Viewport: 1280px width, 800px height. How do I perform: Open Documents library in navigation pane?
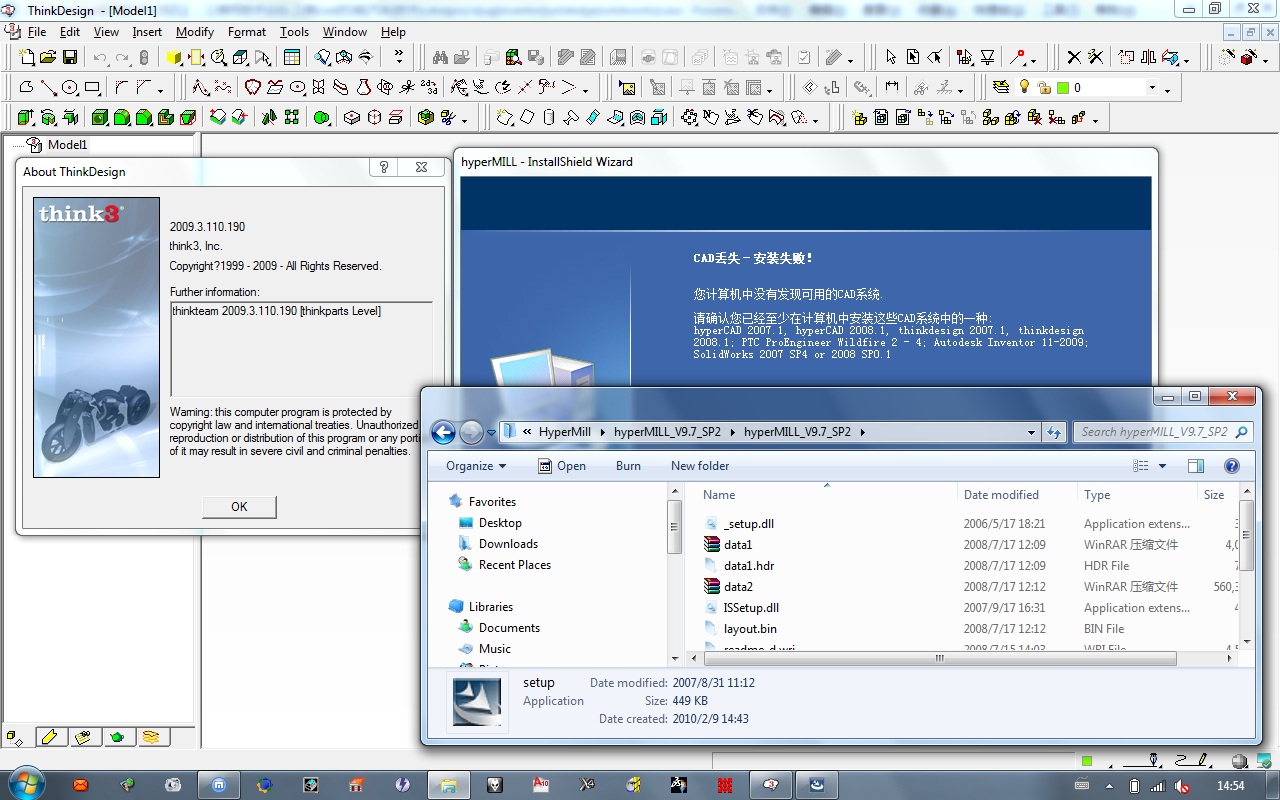[509, 628]
